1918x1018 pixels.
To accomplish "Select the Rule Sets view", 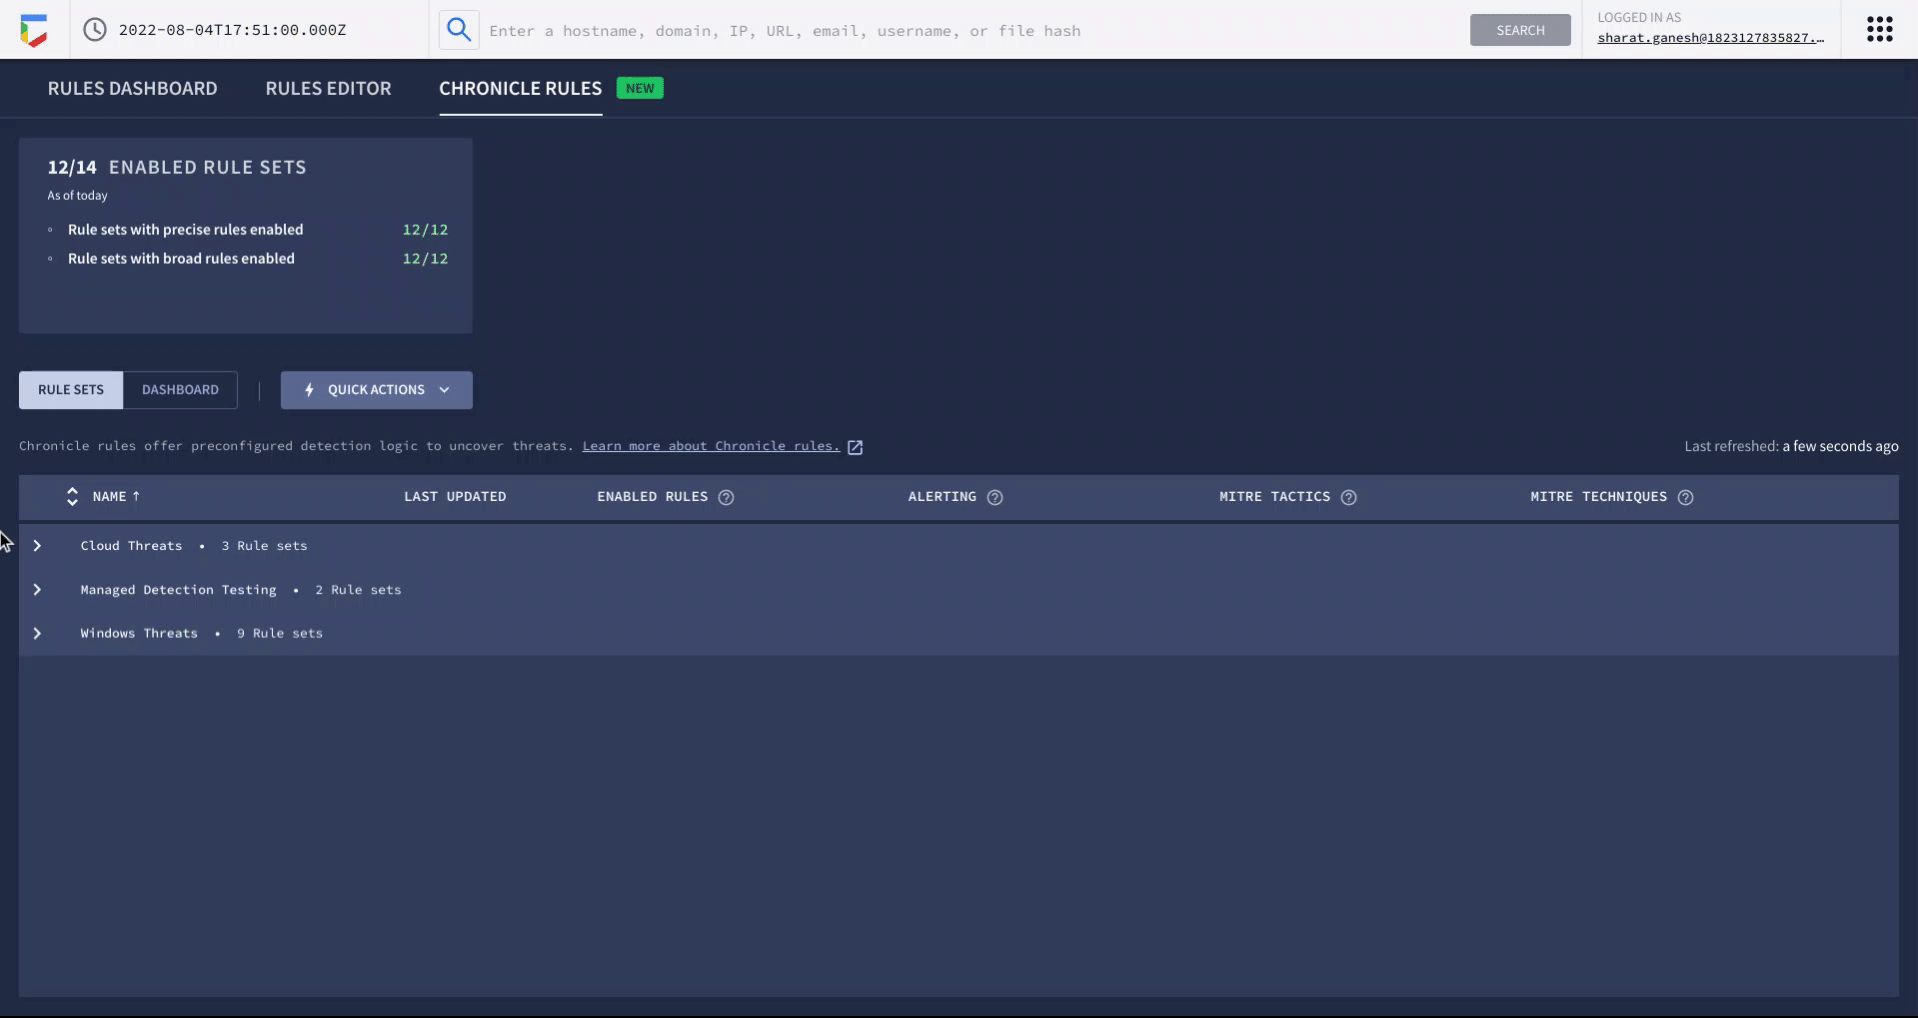I will (71, 390).
